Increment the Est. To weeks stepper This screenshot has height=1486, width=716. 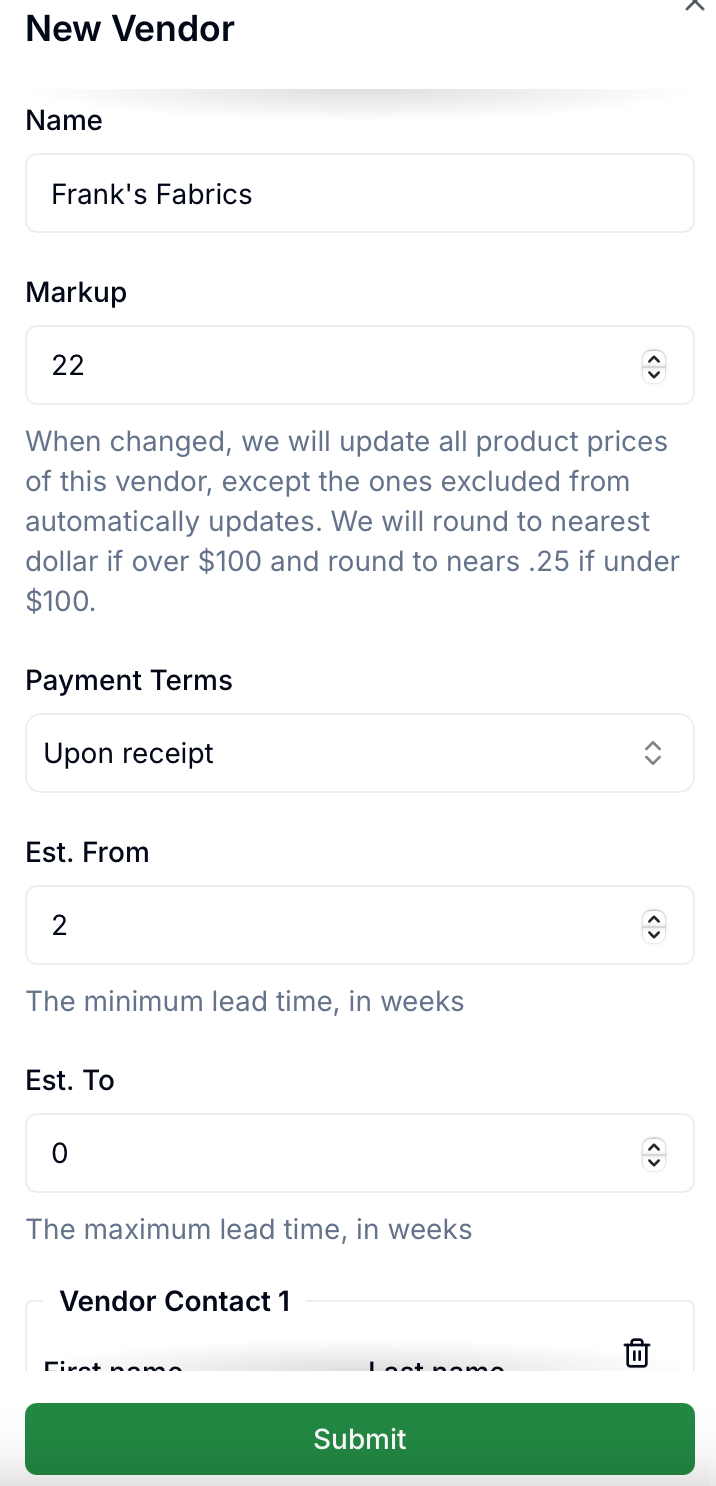[x=654, y=1146]
